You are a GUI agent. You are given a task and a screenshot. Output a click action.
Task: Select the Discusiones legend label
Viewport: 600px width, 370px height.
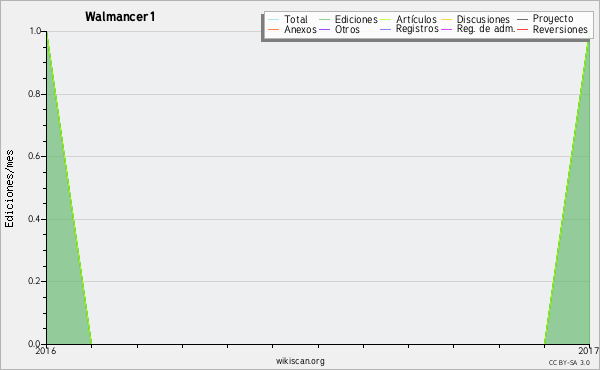pyautogui.click(x=483, y=20)
